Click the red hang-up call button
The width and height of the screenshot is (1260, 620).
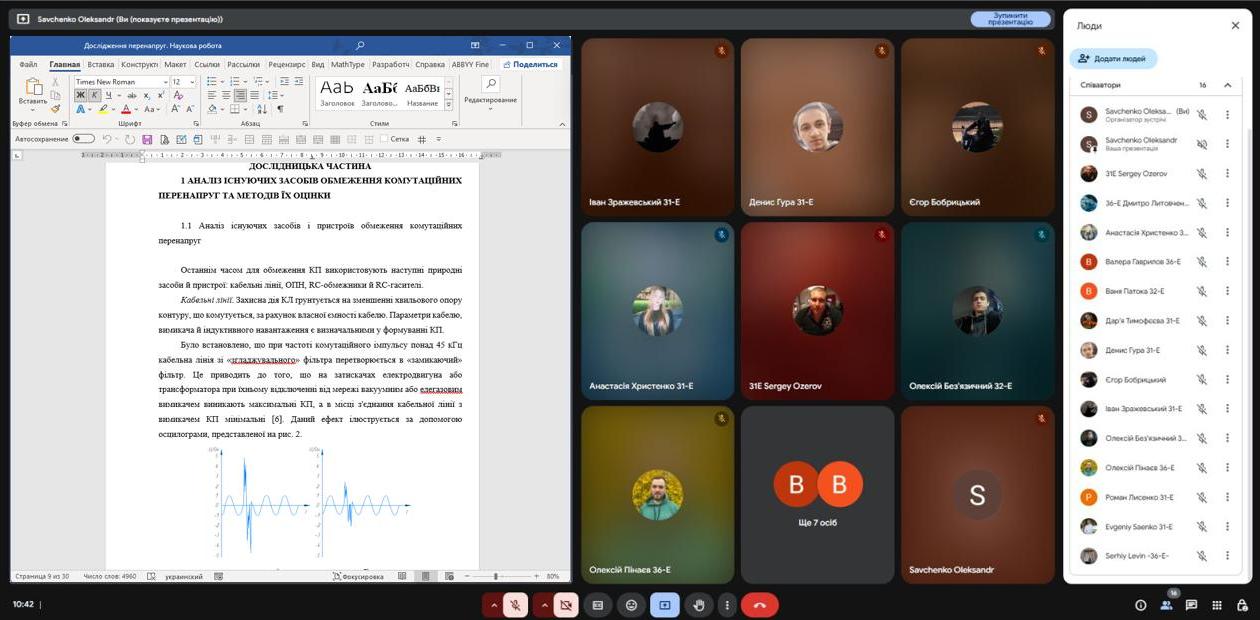(x=759, y=605)
